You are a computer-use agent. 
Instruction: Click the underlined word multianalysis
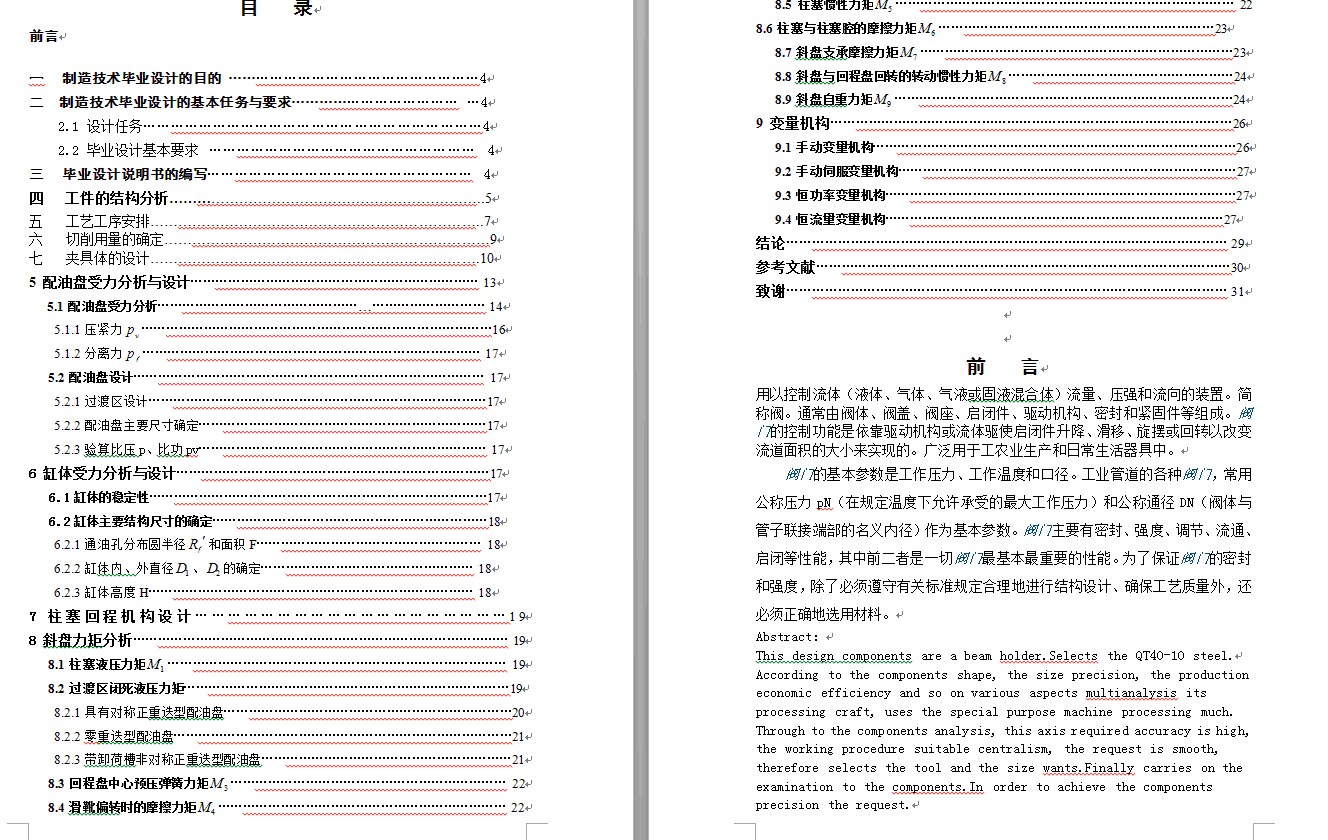click(1132, 693)
